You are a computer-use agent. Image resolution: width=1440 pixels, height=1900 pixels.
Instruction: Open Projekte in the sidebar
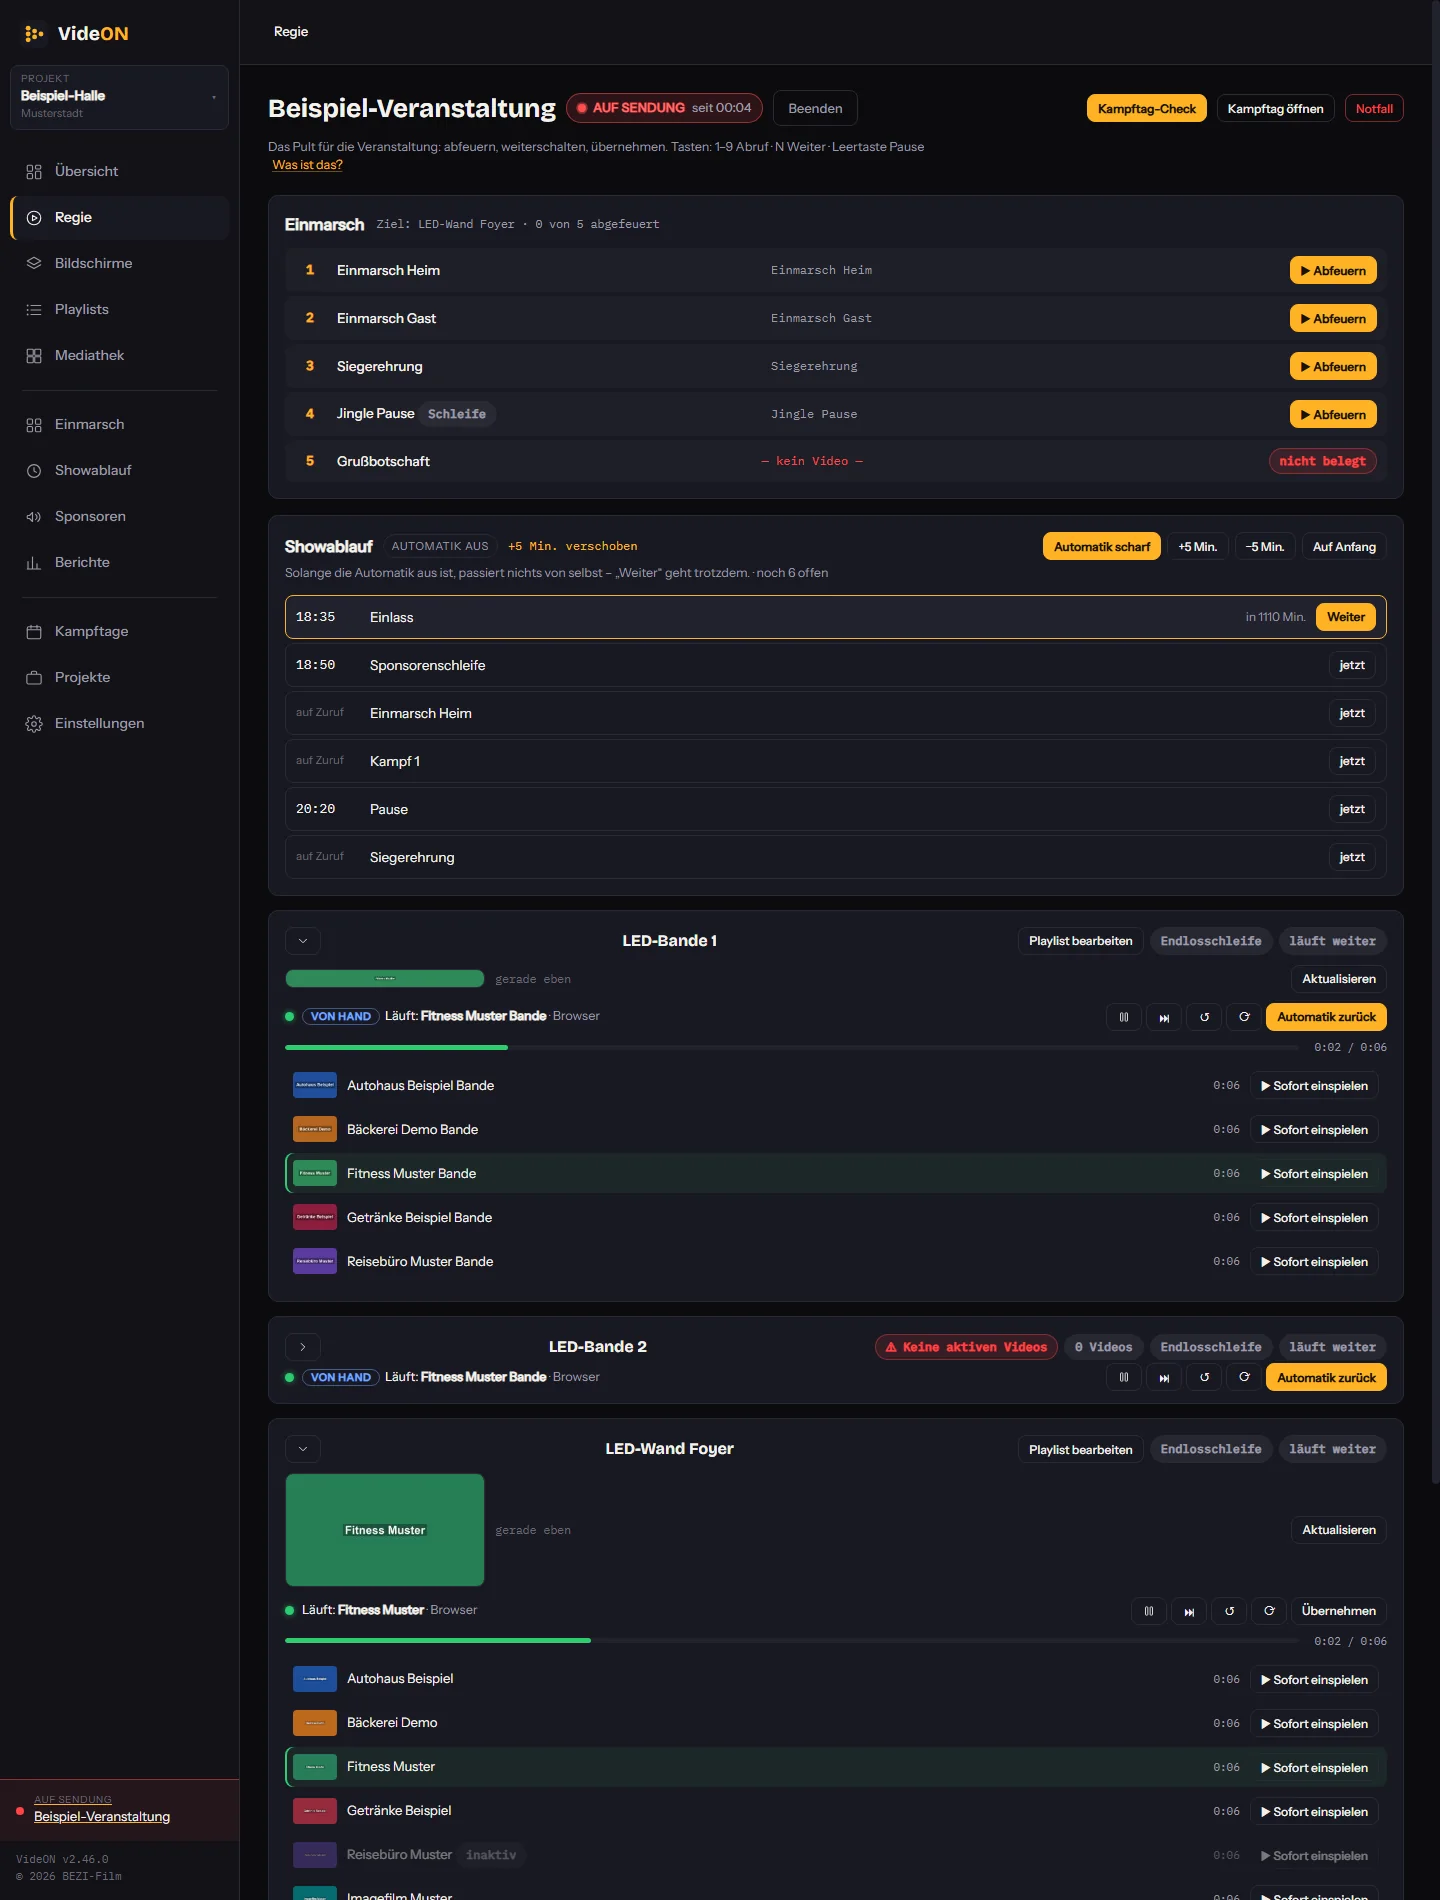click(x=120, y=677)
